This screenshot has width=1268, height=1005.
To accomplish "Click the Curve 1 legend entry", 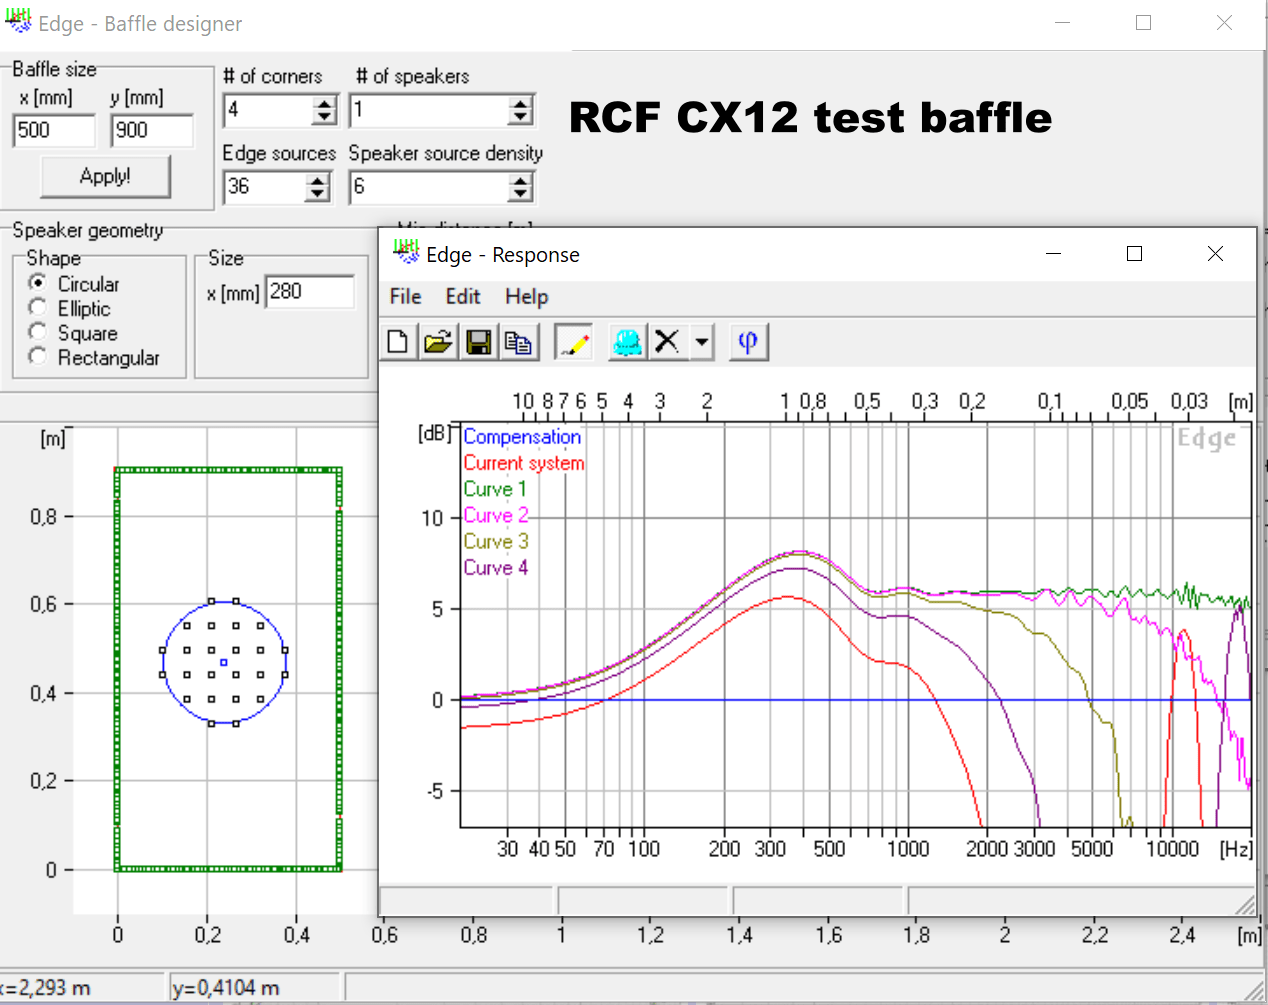I will click(x=495, y=489).
